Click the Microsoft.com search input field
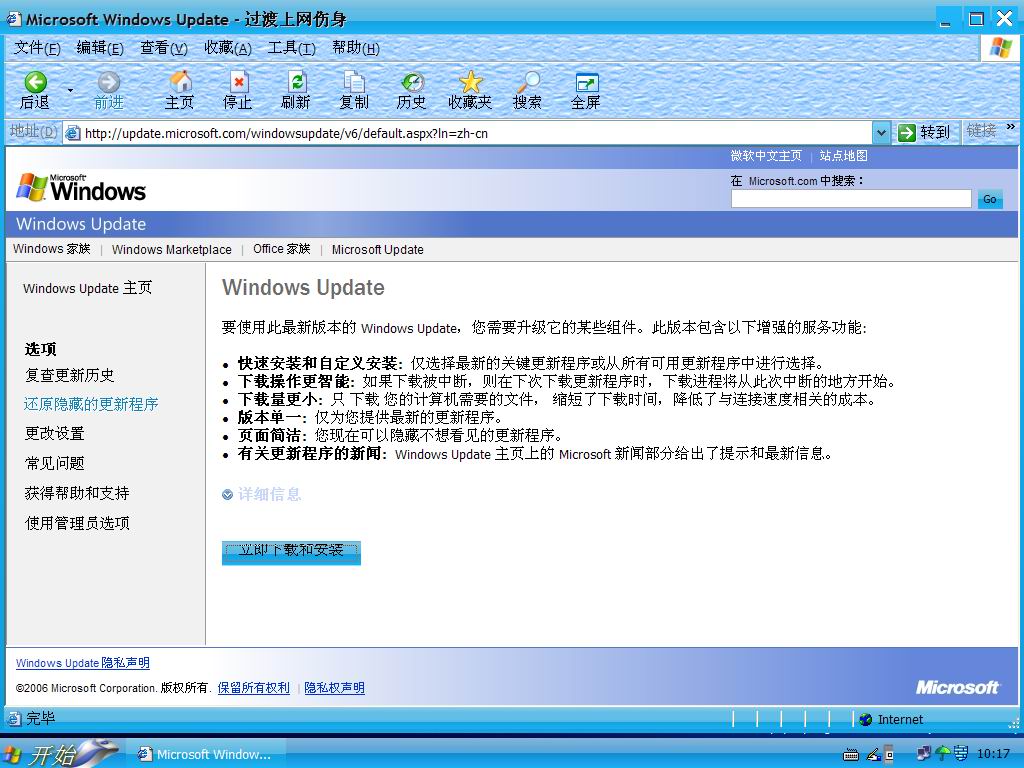The height and width of the screenshot is (768, 1024). tap(851, 199)
